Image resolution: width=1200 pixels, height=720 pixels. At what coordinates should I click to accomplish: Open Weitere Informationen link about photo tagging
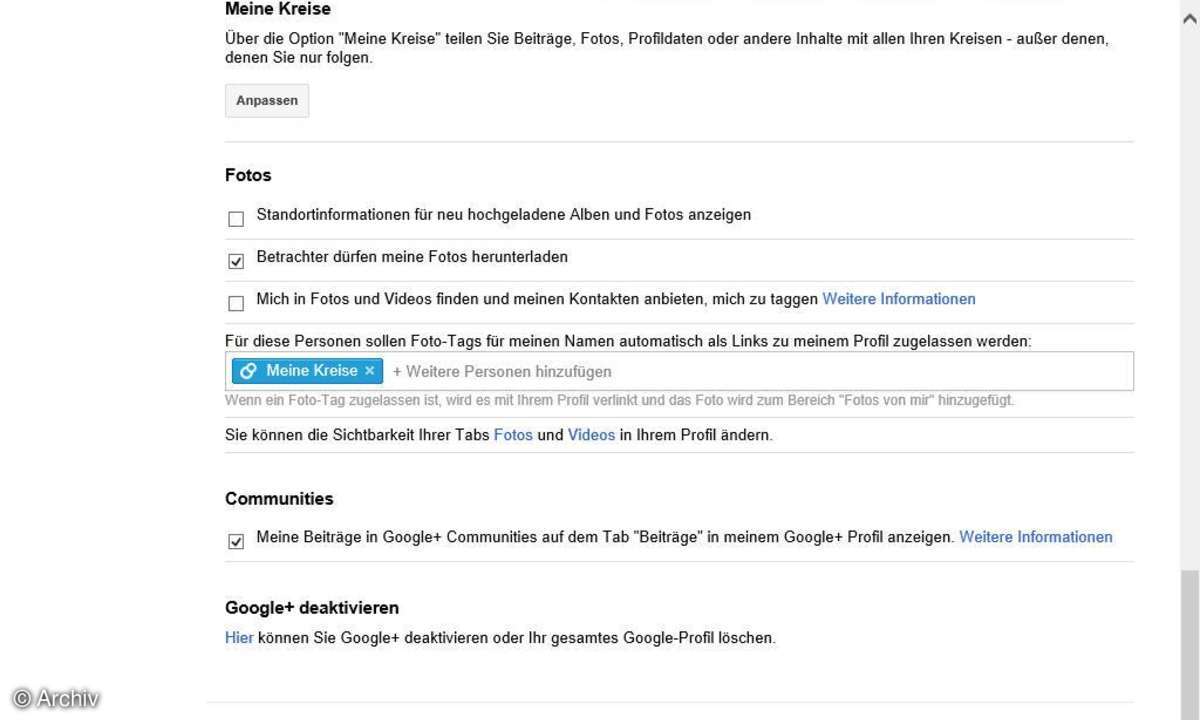(899, 299)
